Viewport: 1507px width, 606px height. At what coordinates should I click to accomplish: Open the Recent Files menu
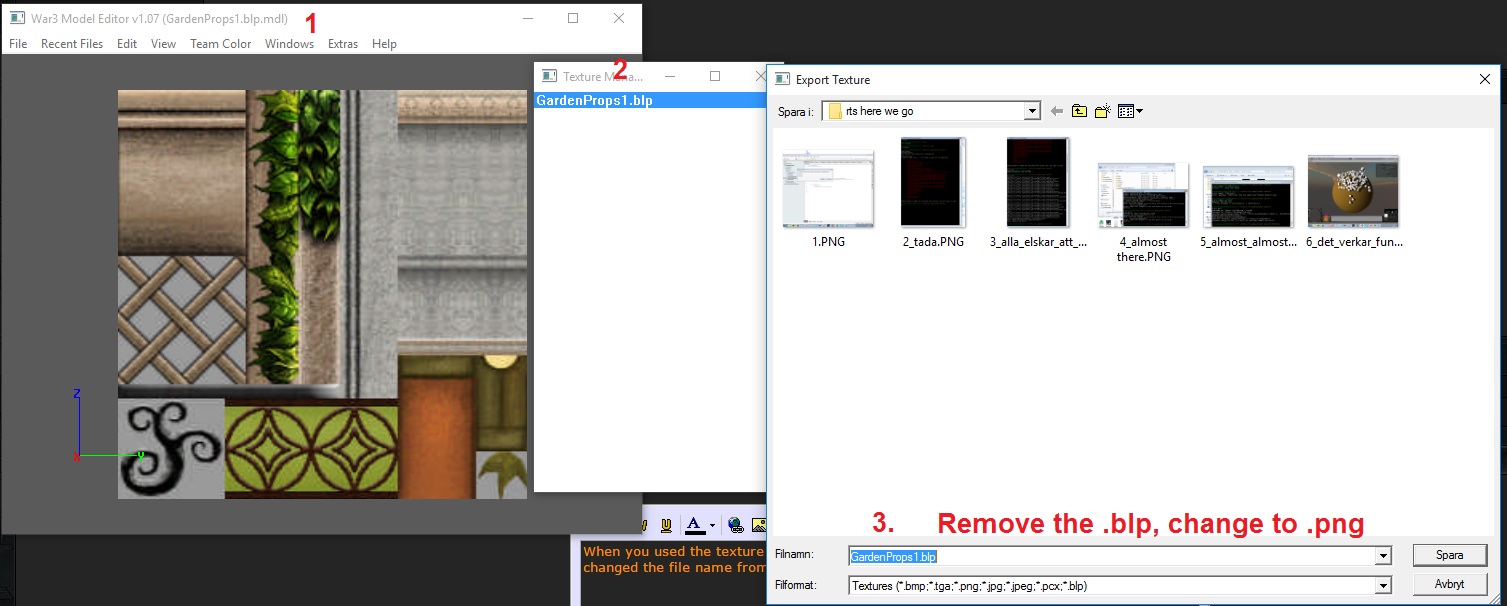coord(72,44)
